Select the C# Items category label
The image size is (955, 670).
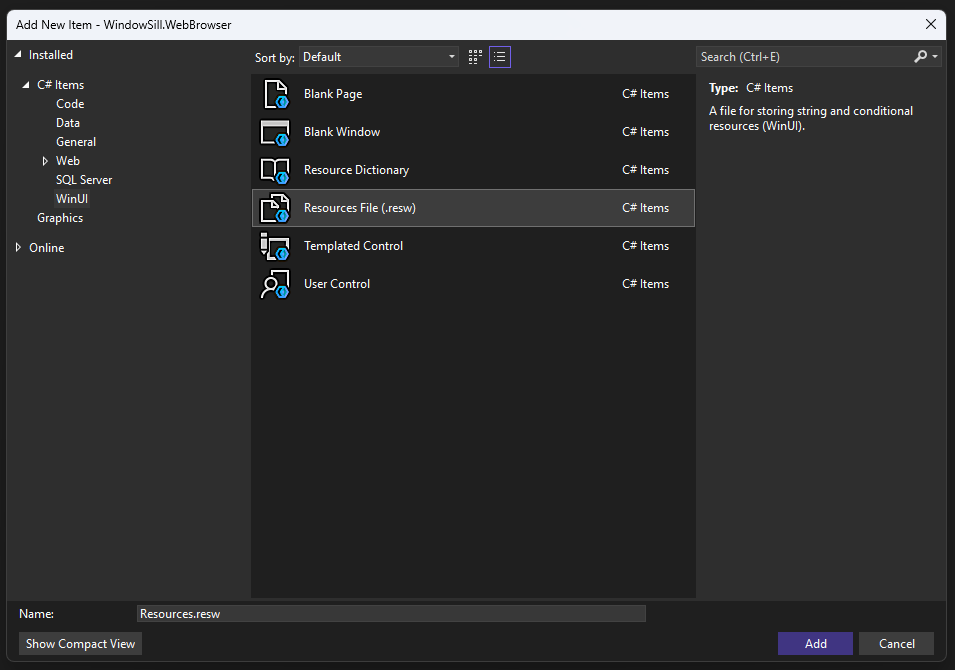pyautogui.click(x=60, y=85)
